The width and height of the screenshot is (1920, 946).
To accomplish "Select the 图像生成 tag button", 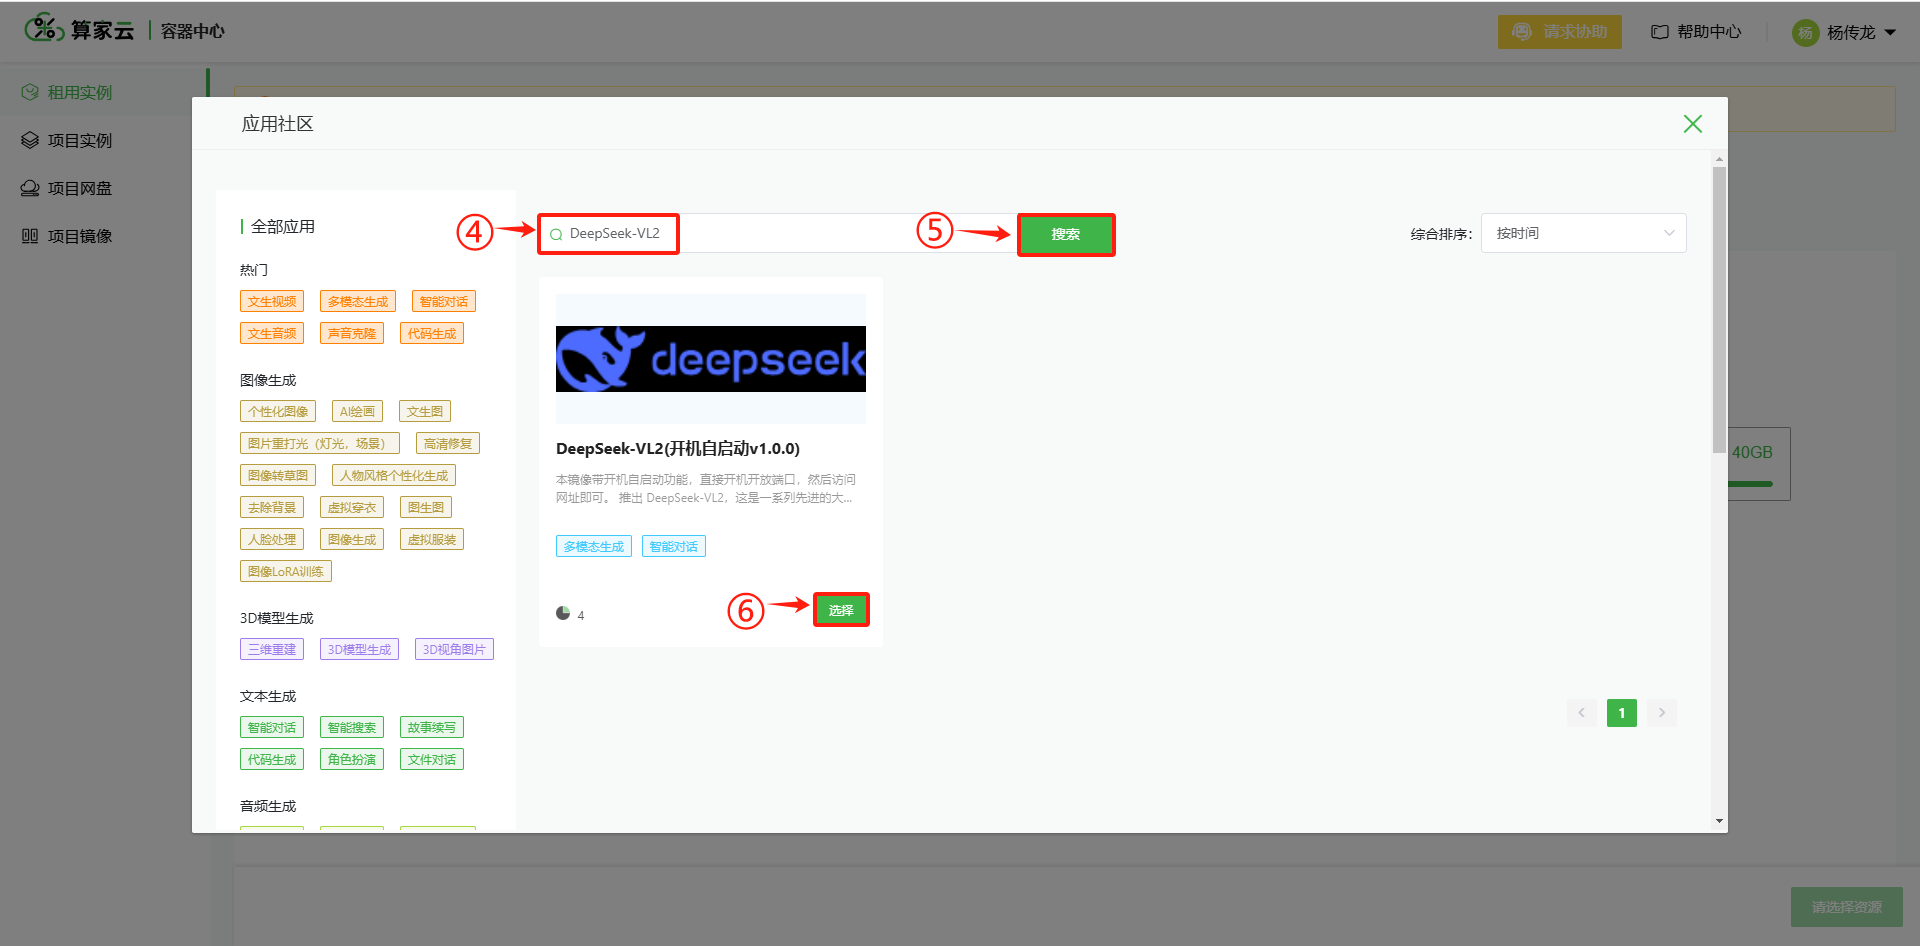I will click(x=352, y=540).
